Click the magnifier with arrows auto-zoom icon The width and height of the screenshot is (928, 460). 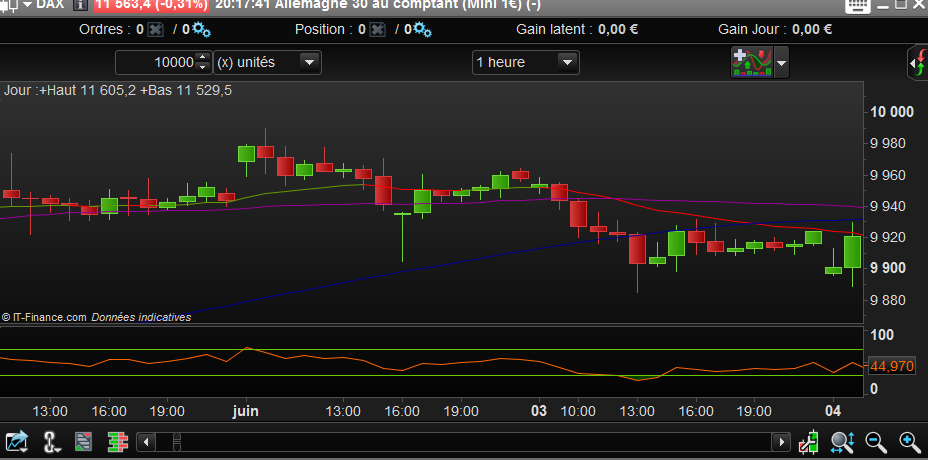point(842,442)
